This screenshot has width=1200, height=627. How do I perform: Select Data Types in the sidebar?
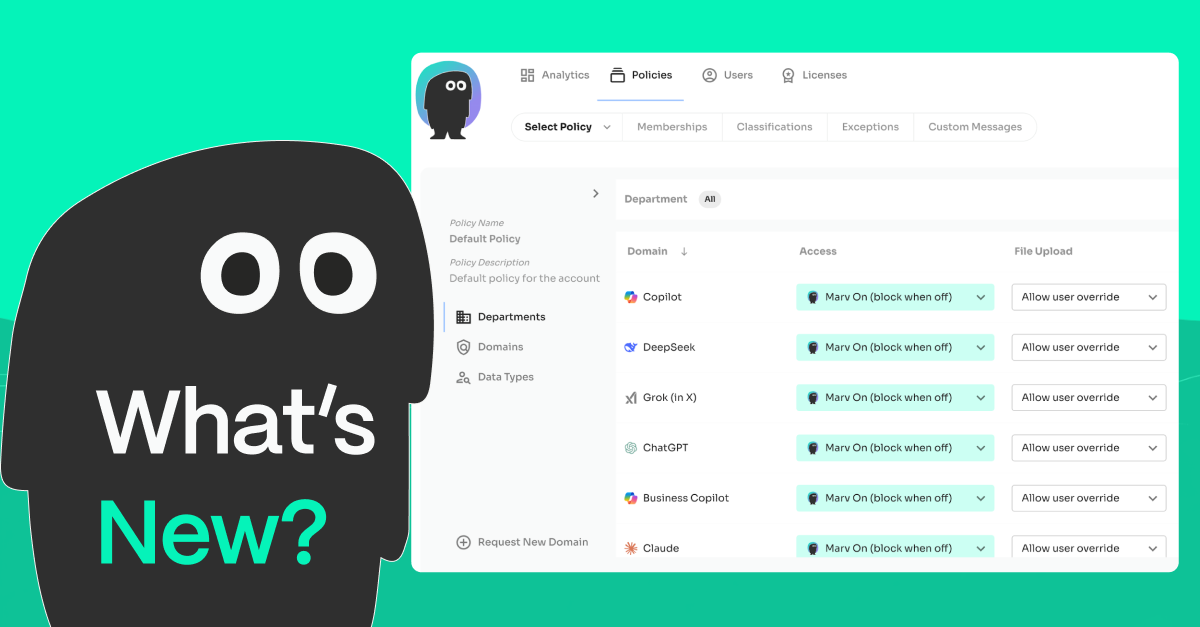point(494,377)
